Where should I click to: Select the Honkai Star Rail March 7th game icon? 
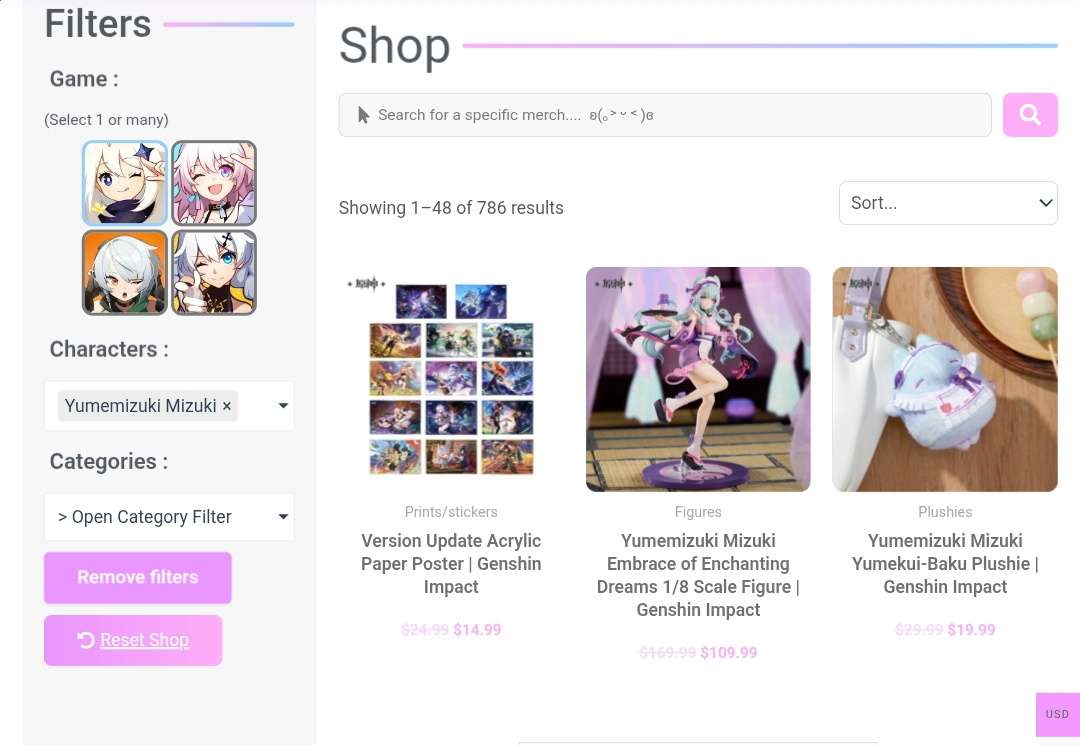[x=214, y=183]
